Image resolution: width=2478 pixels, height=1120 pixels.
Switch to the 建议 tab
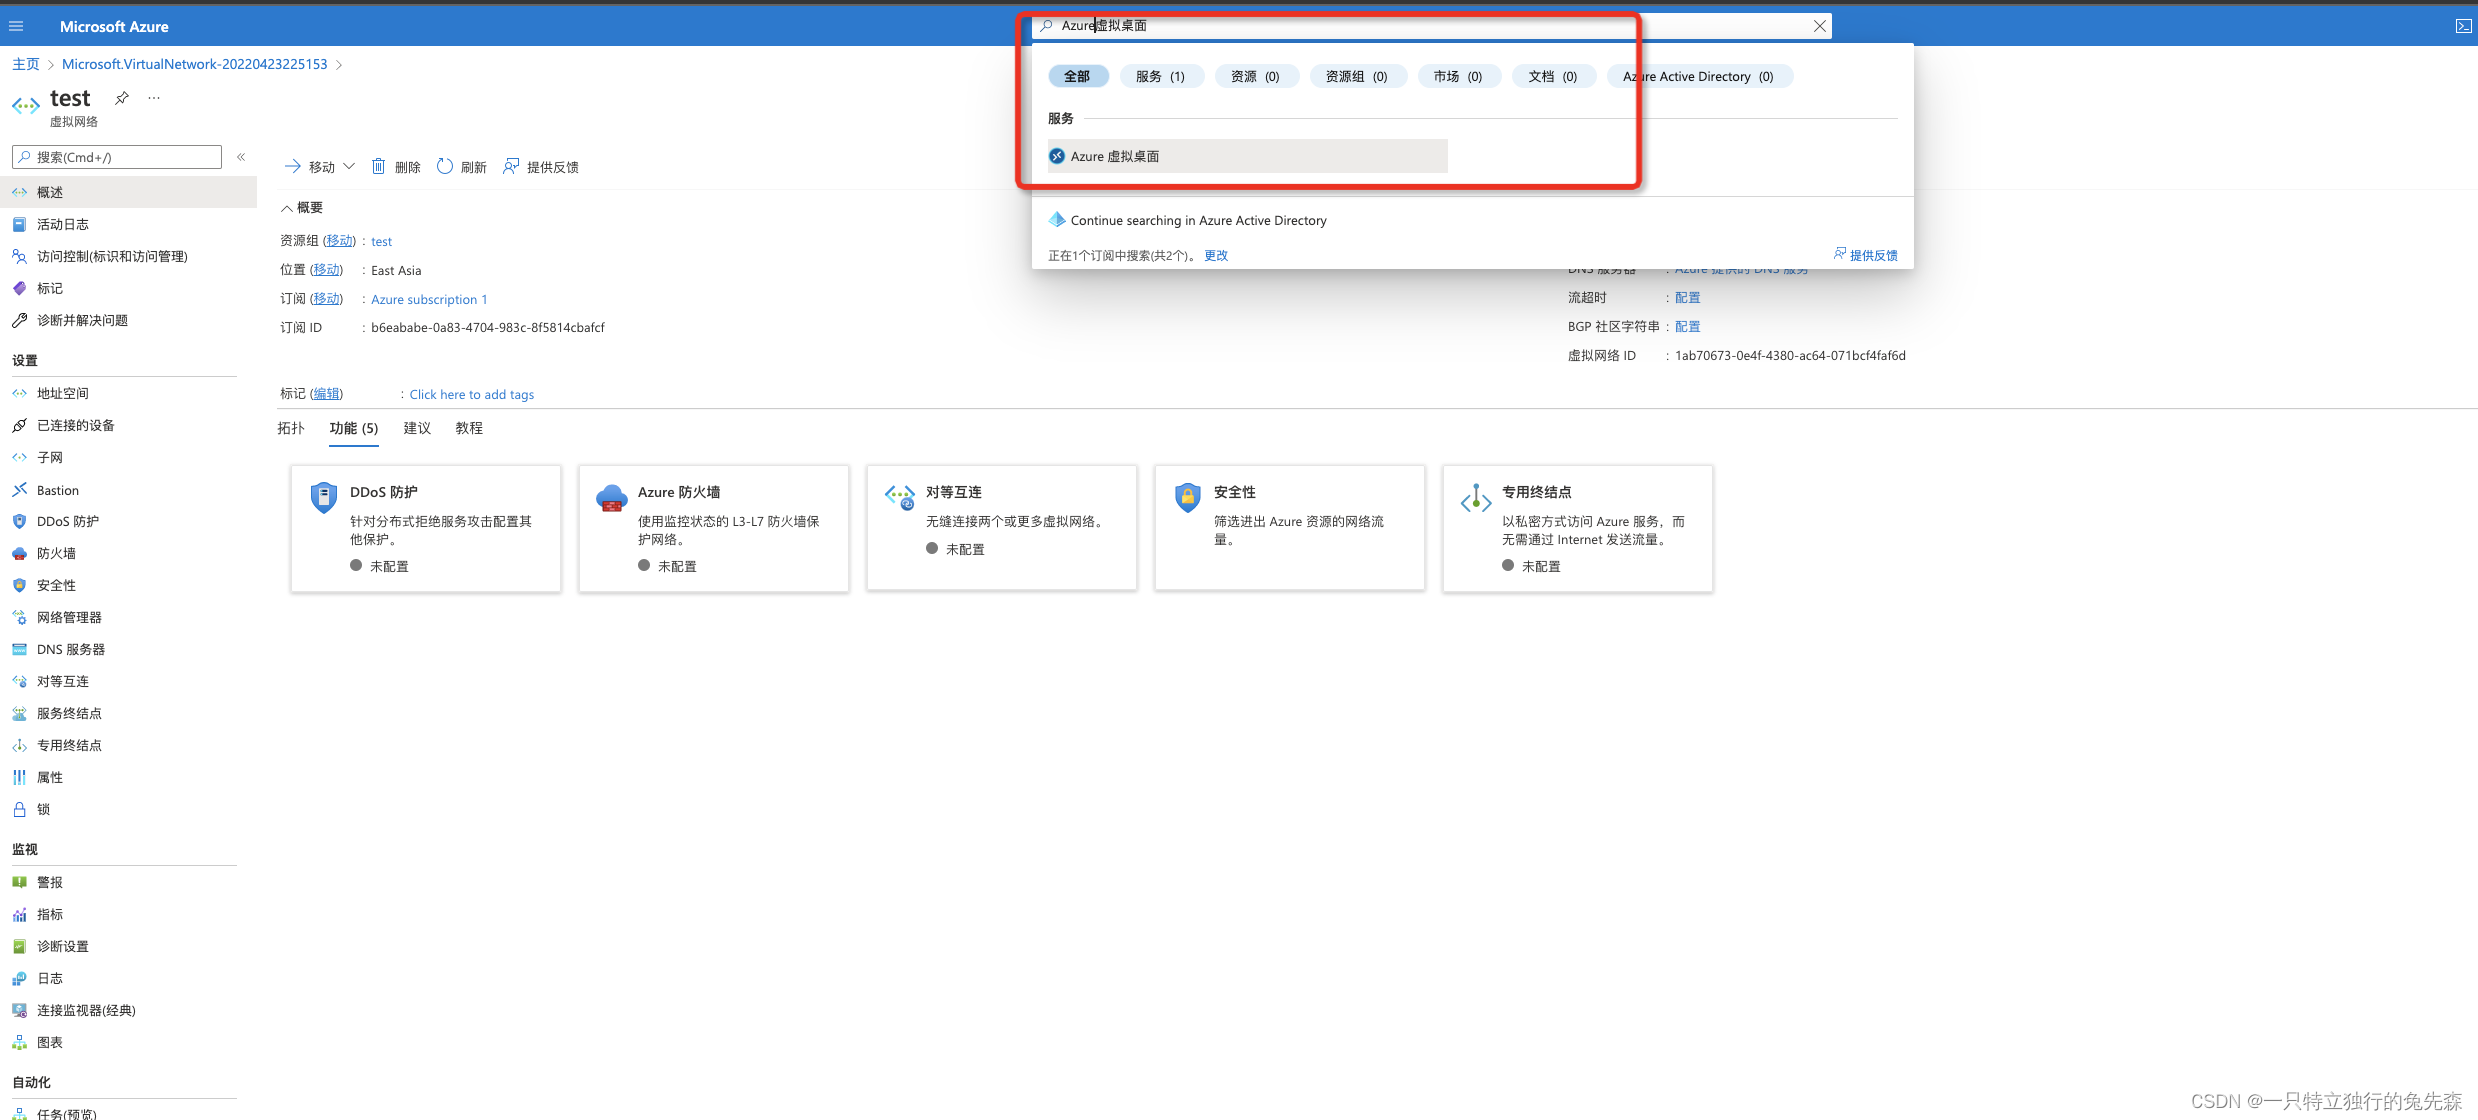(417, 428)
